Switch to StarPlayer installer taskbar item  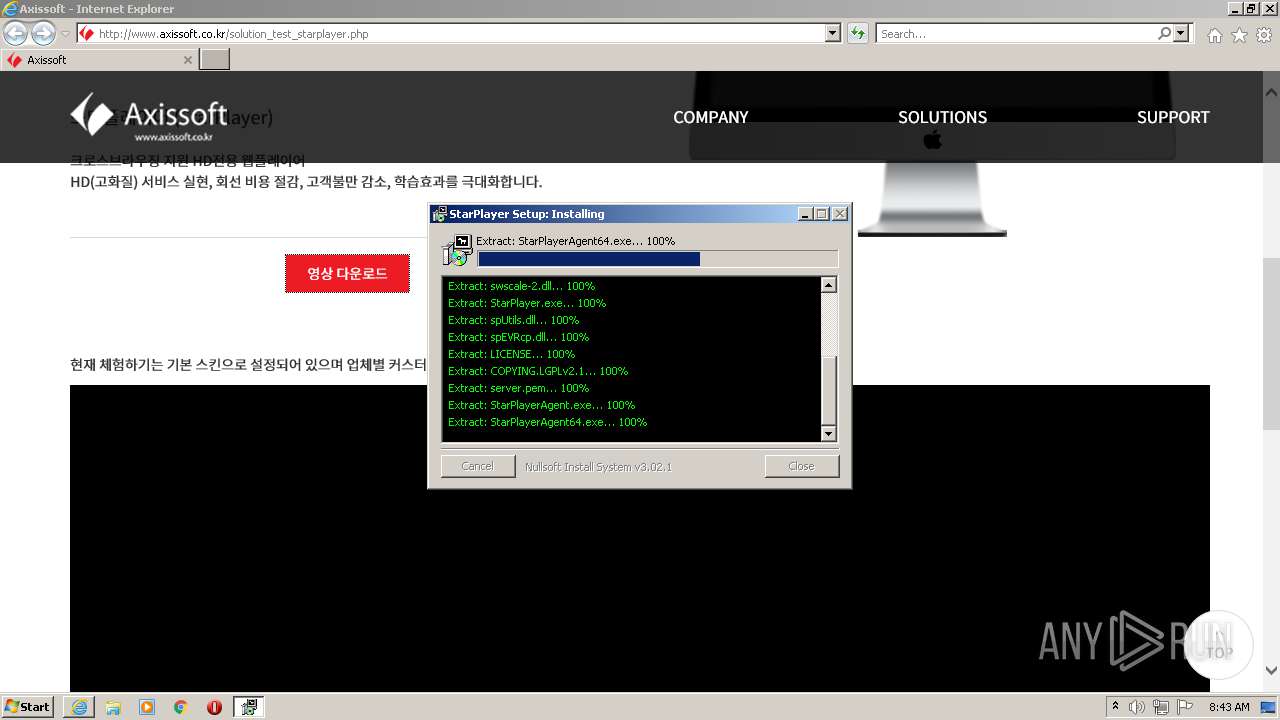[249, 707]
